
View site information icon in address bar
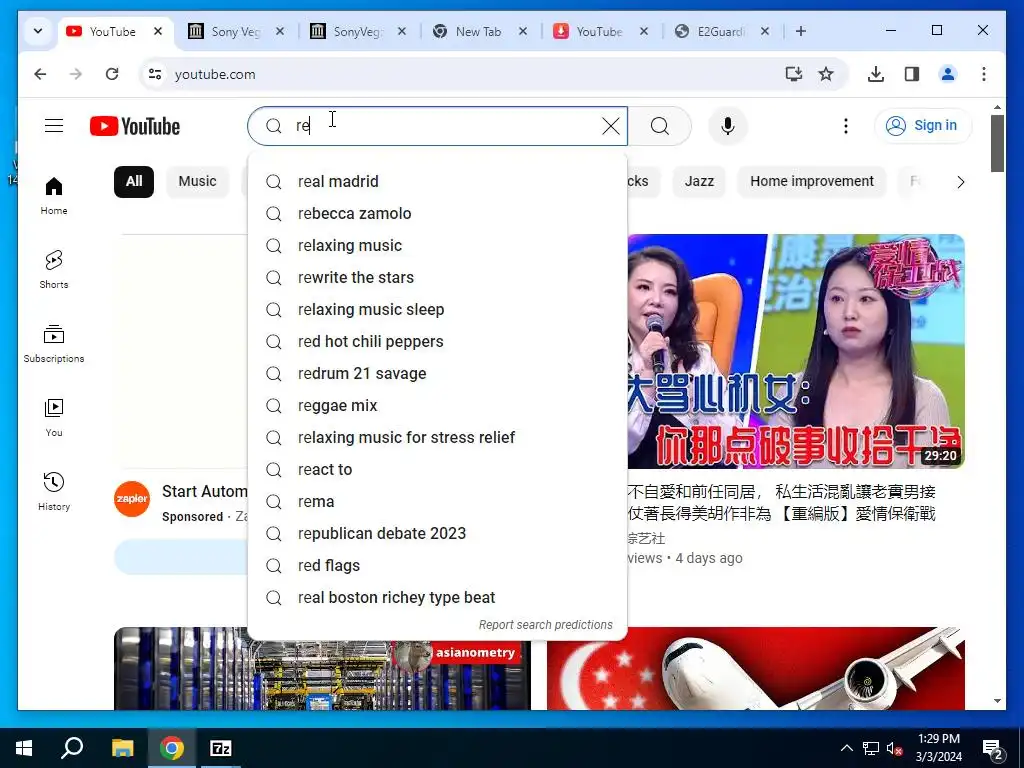pyautogui.click(x=155, y=74)
